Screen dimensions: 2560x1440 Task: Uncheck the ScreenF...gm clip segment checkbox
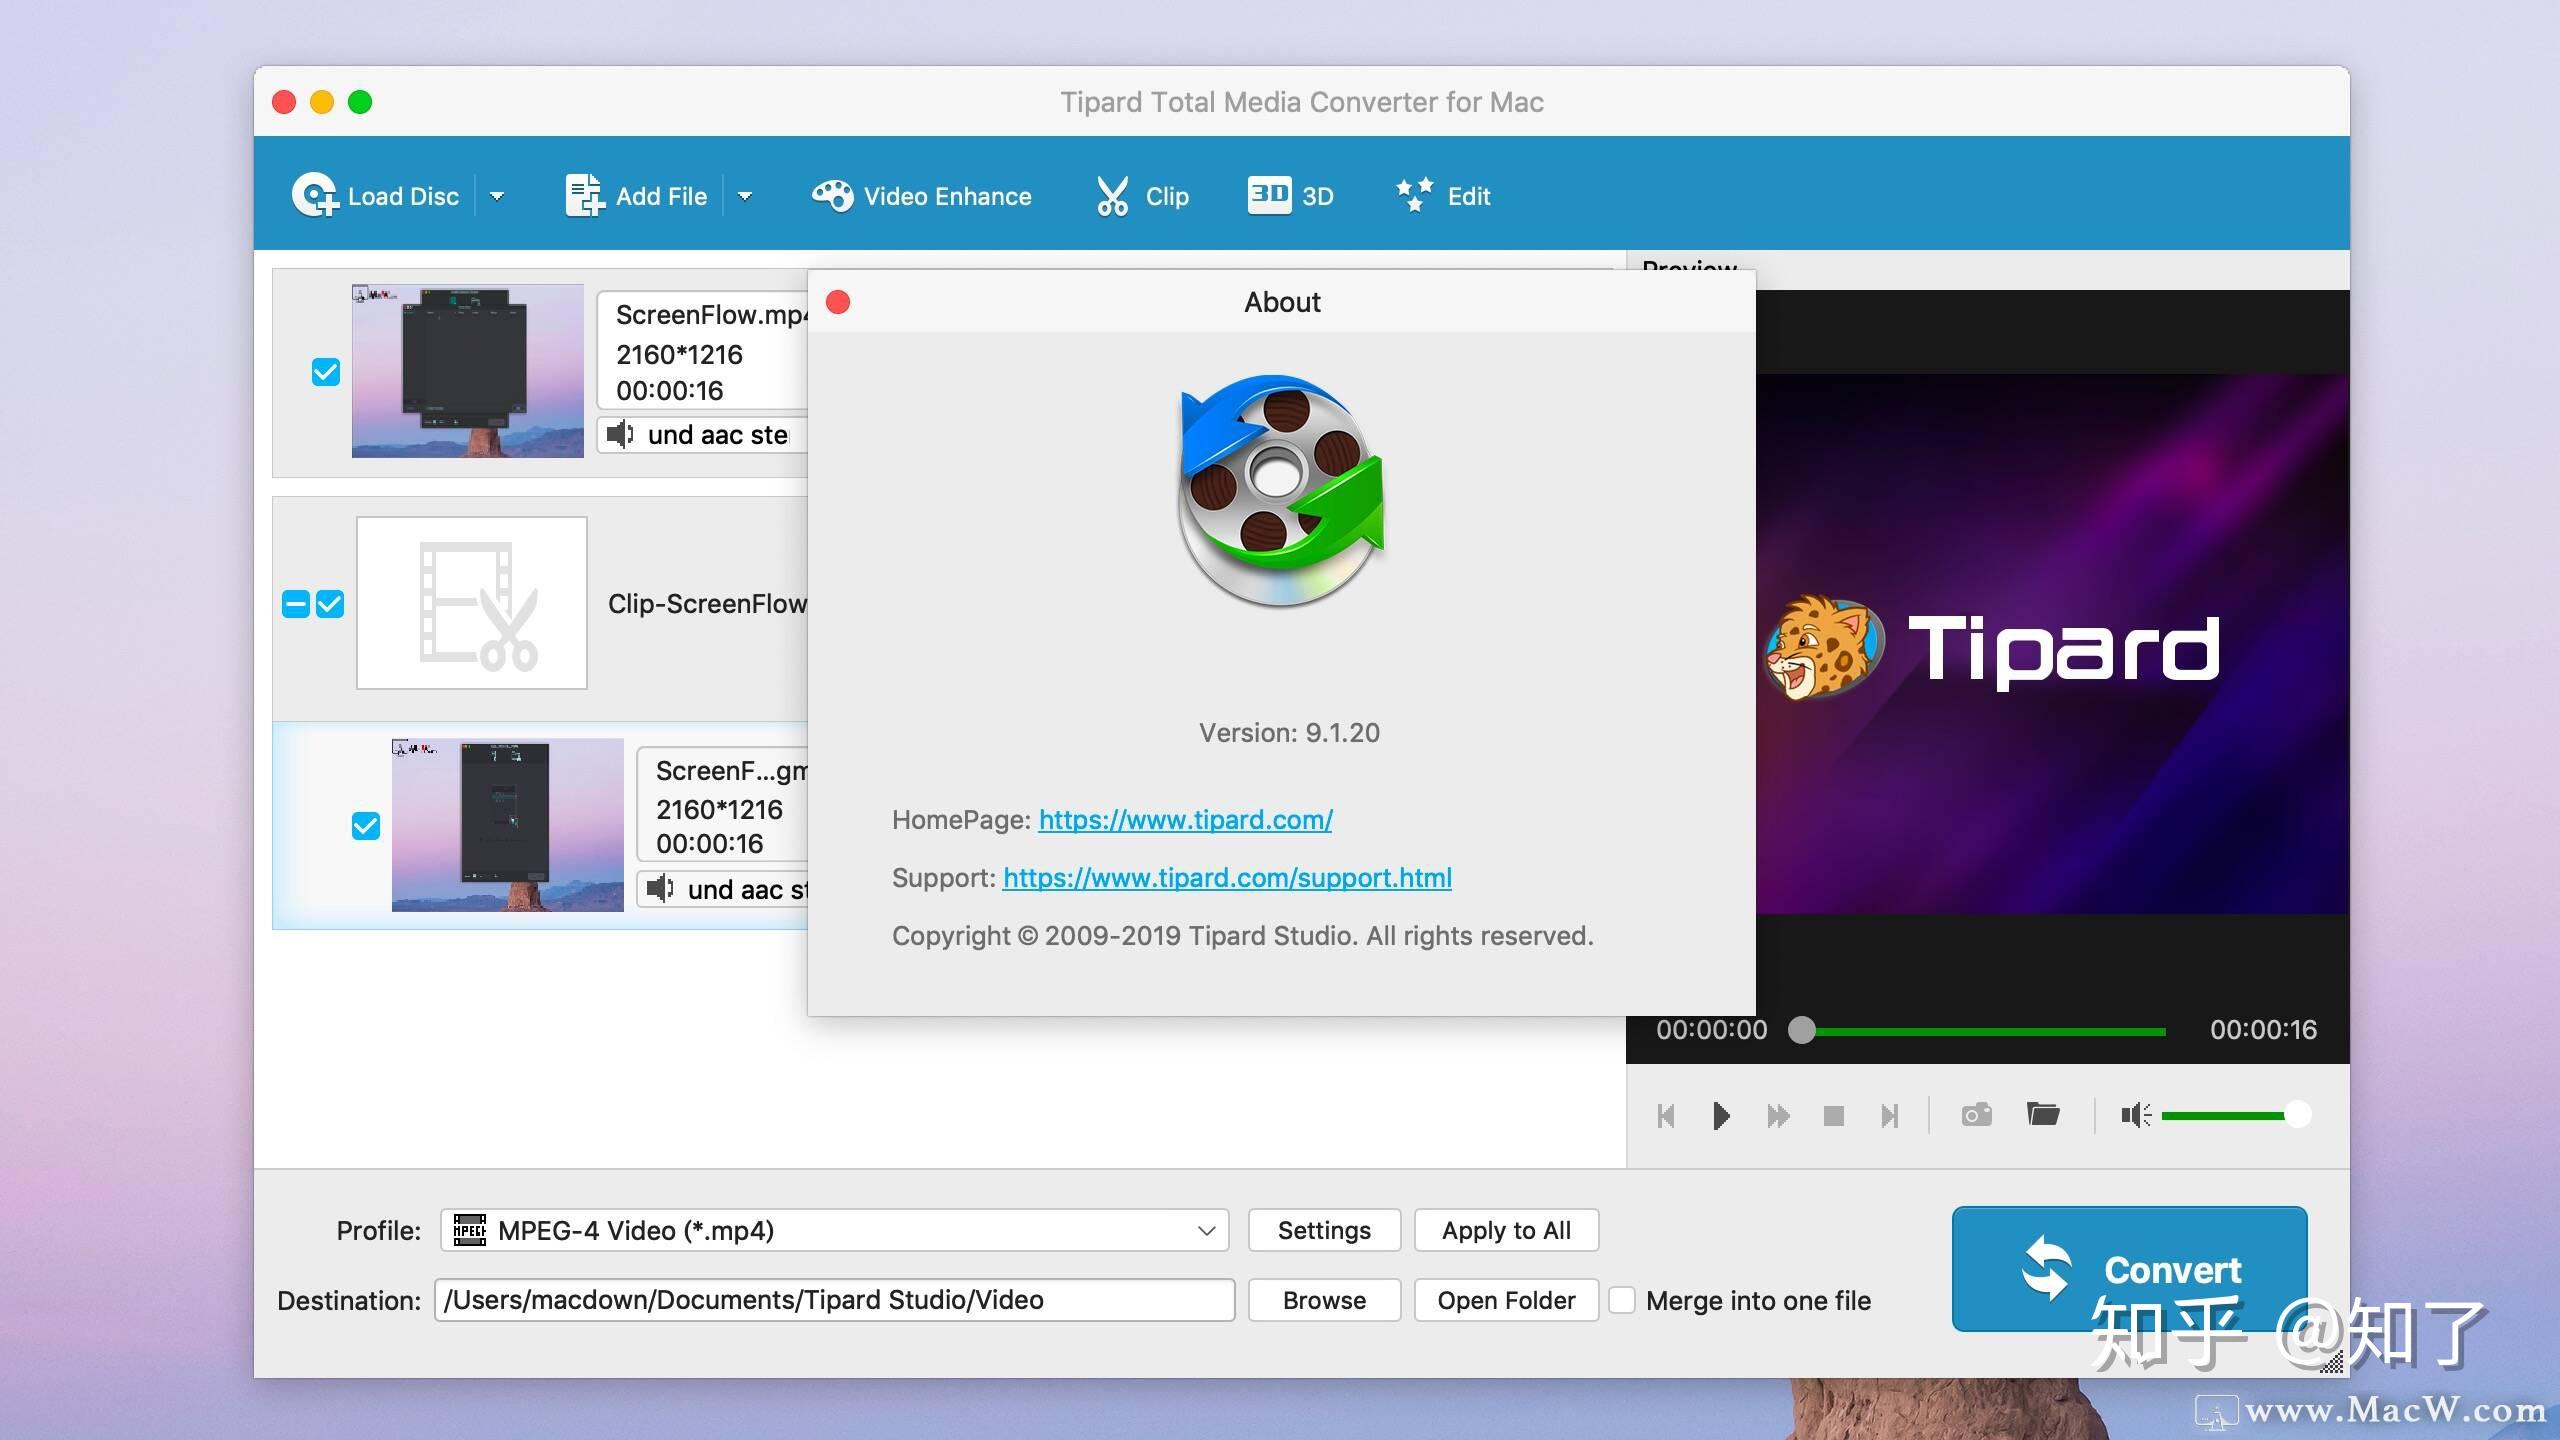click(x=366, y=826)
